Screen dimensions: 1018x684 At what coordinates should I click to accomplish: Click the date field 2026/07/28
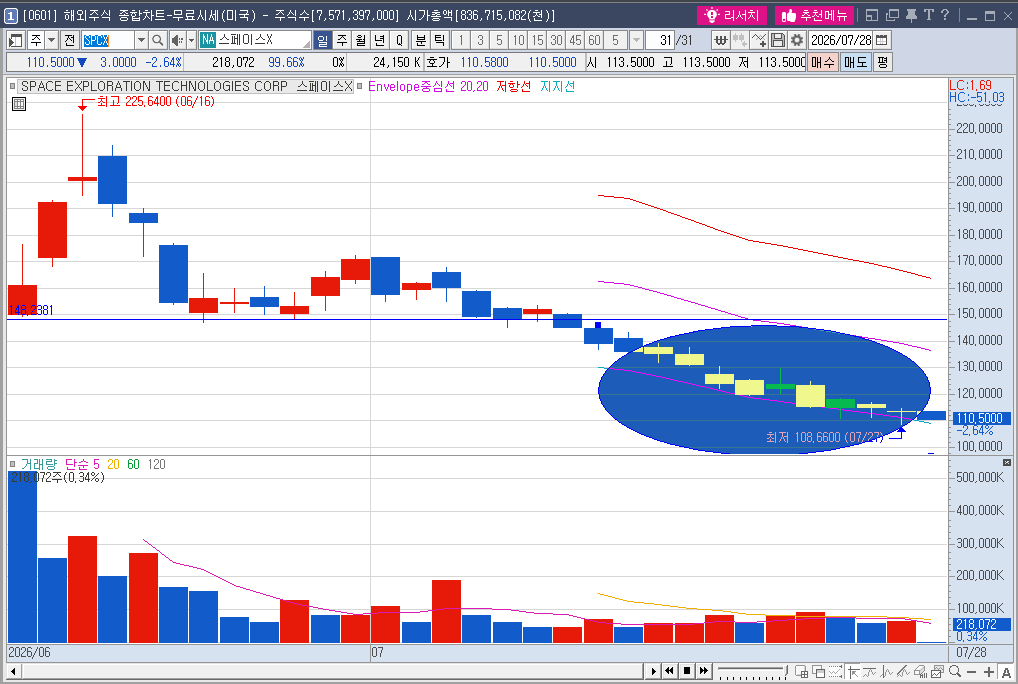coord(841,40)
